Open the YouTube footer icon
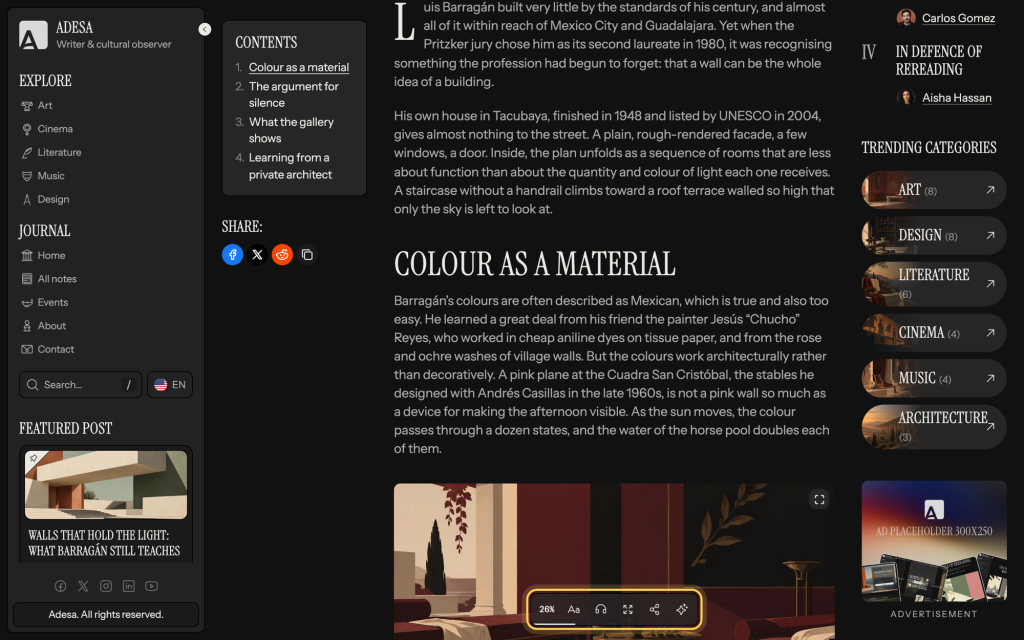The width and height of the screenshot is (1024, 640). pyautogui.click(x=152, y=586)
